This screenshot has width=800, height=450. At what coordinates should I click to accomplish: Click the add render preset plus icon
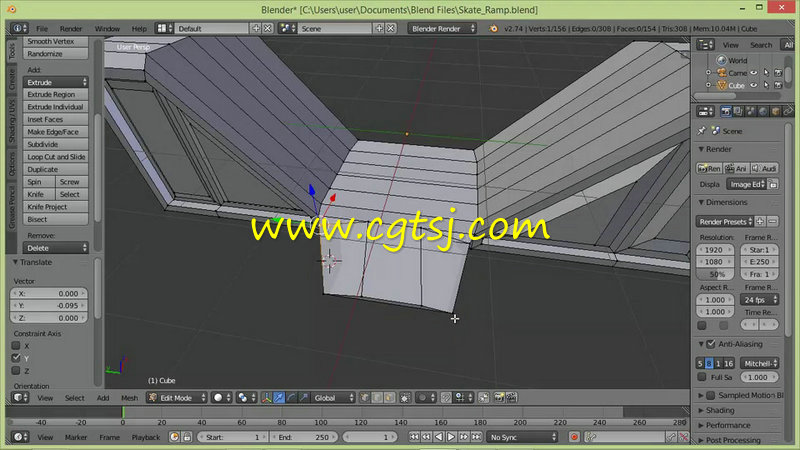click(x=760, y=220)
